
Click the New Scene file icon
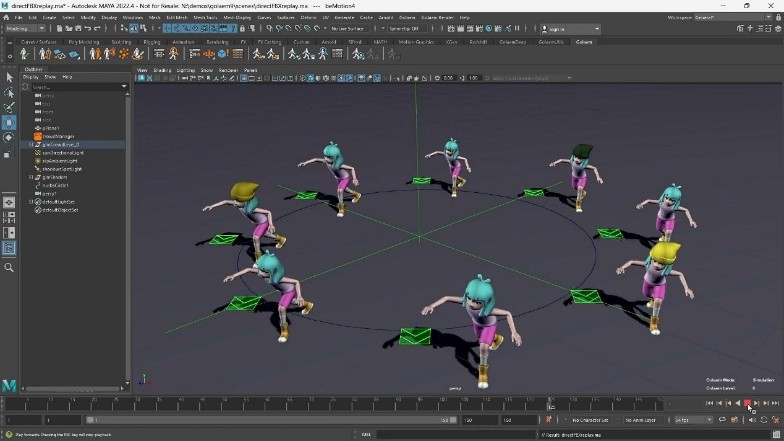coord(60,28)
